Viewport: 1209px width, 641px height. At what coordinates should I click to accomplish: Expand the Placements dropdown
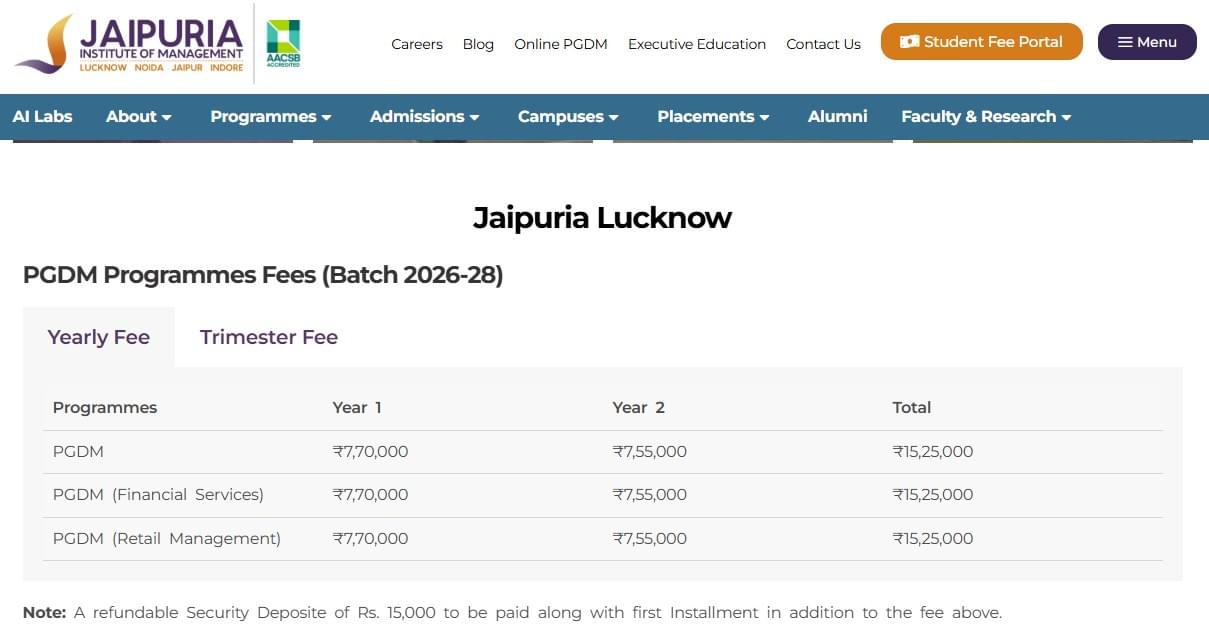(713, 116)
